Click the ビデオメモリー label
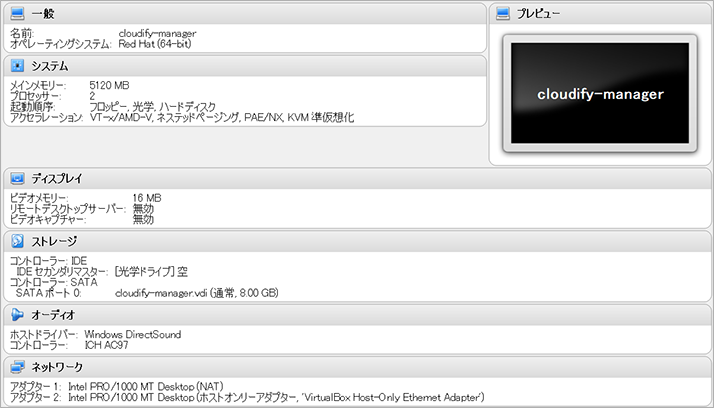 (39, 198)
